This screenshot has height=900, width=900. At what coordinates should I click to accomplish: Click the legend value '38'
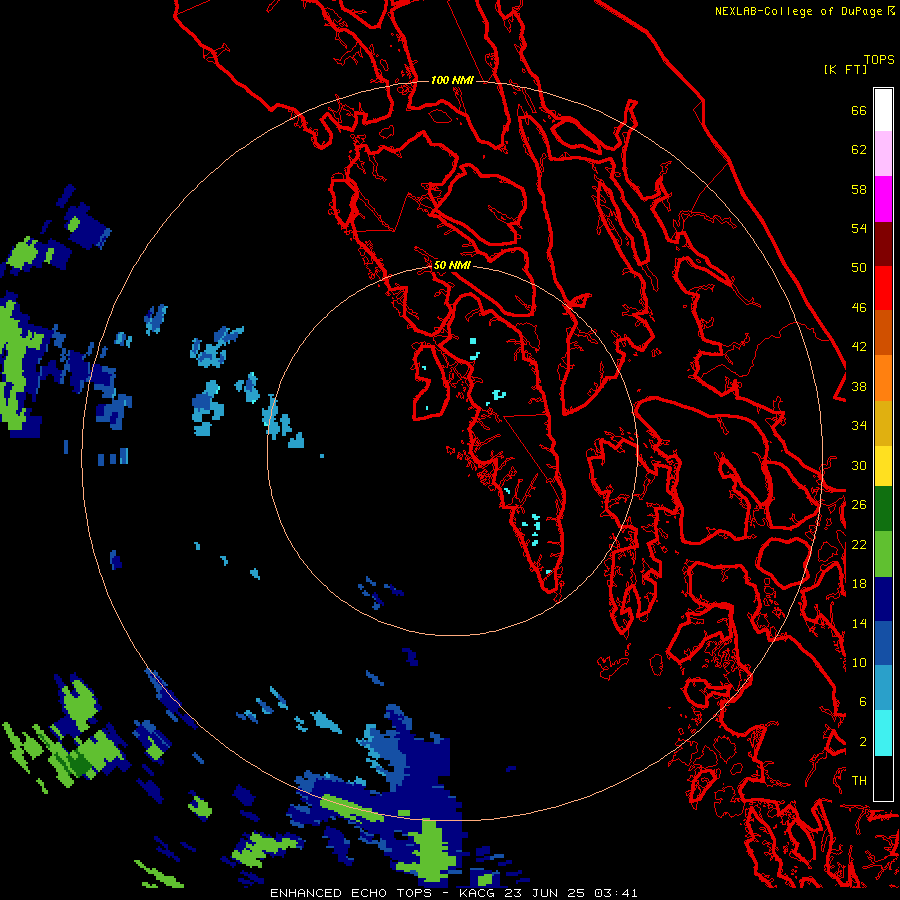point(859,387)
